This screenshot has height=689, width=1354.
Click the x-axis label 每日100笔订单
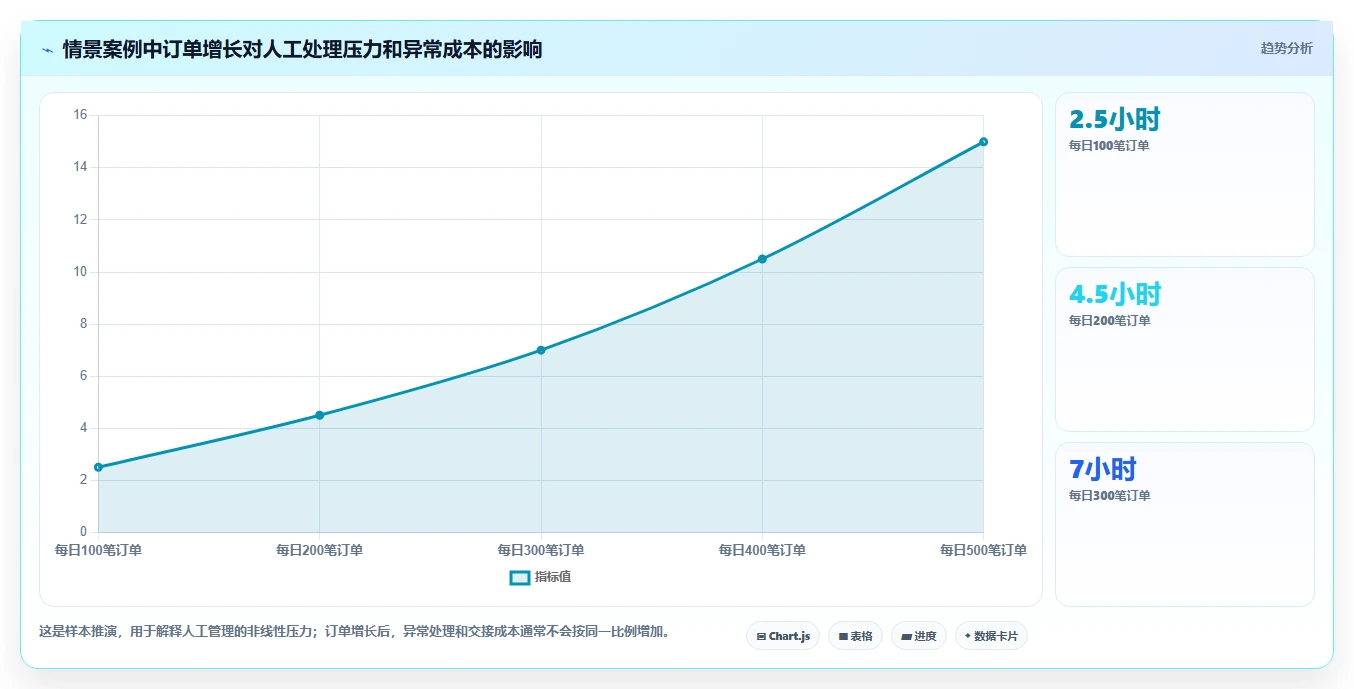coord(98,550)
